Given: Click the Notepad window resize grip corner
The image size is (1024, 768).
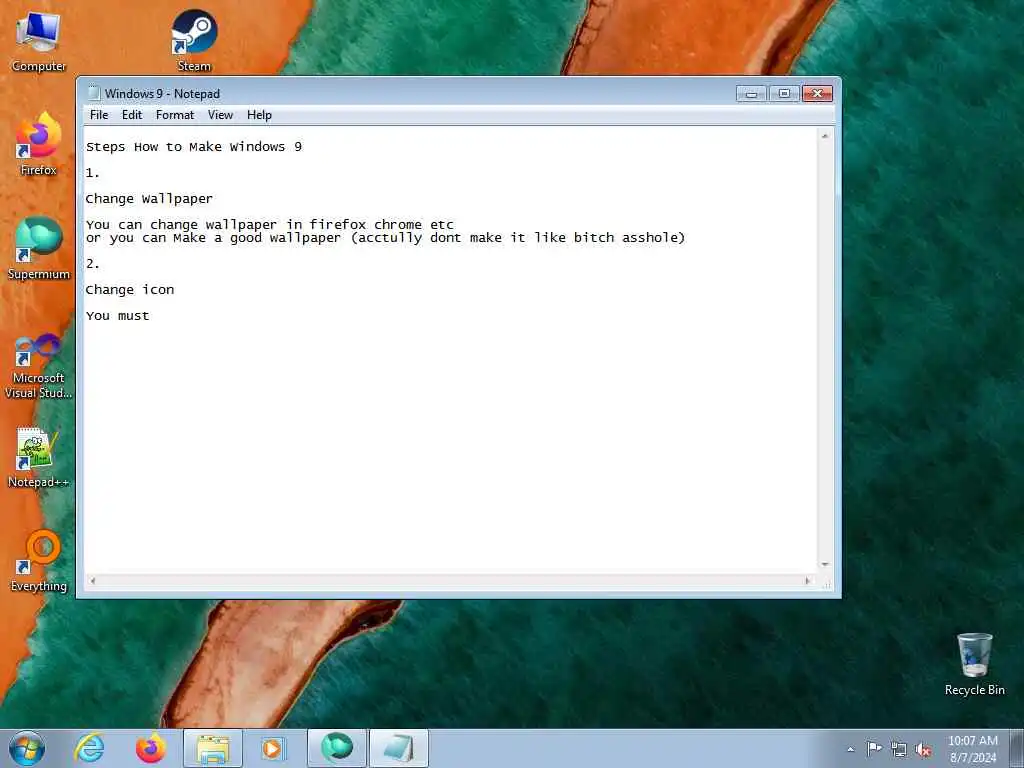Looking at the screenshot, I should tap(827, 584).
